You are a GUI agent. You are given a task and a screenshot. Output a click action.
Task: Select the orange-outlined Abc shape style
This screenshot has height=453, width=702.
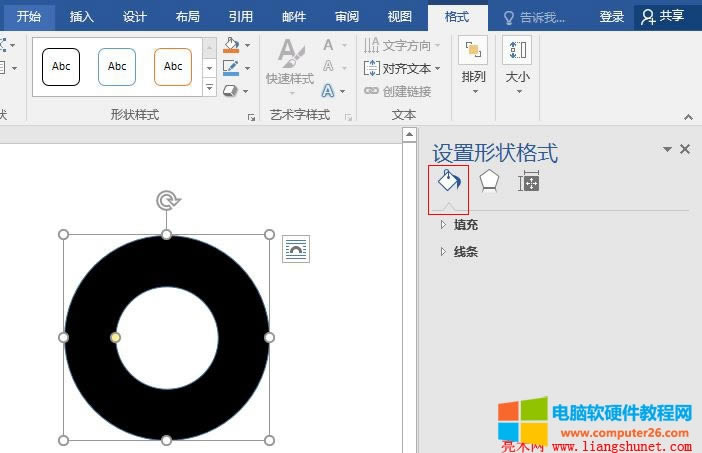[173, 67]
